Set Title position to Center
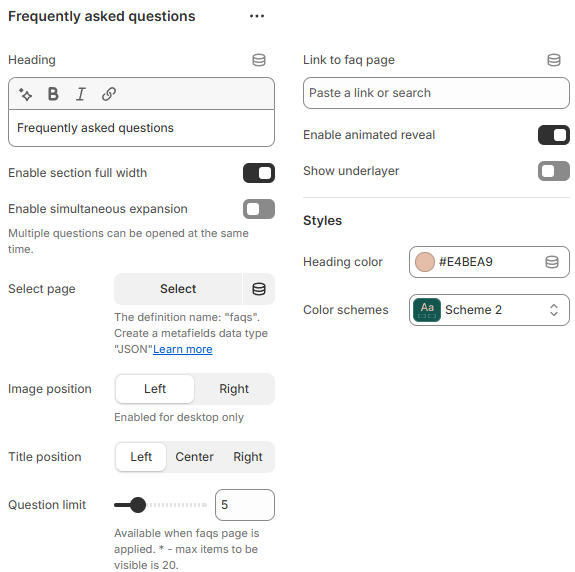 [194, 457]
